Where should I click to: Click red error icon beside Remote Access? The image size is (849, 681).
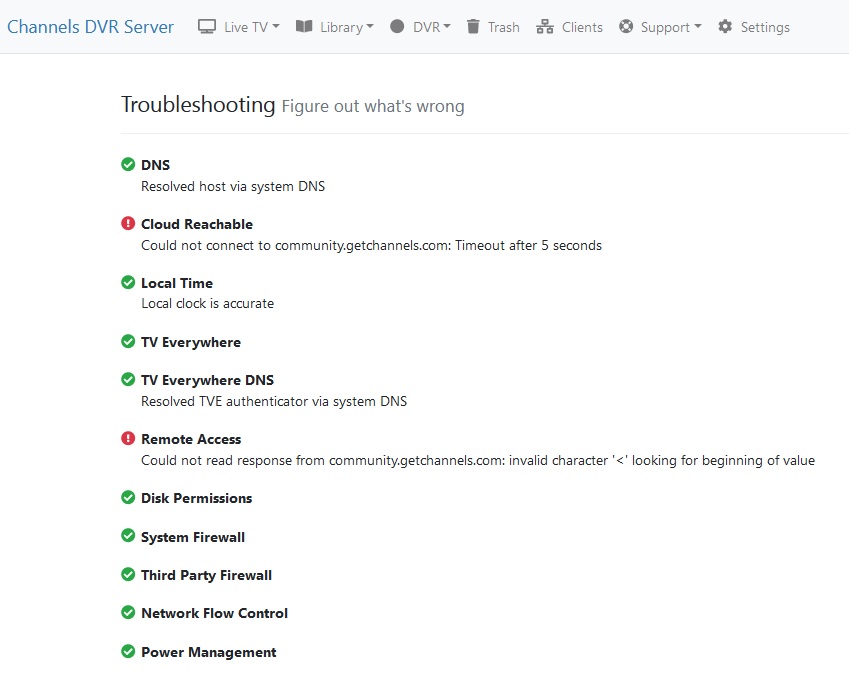128,439
